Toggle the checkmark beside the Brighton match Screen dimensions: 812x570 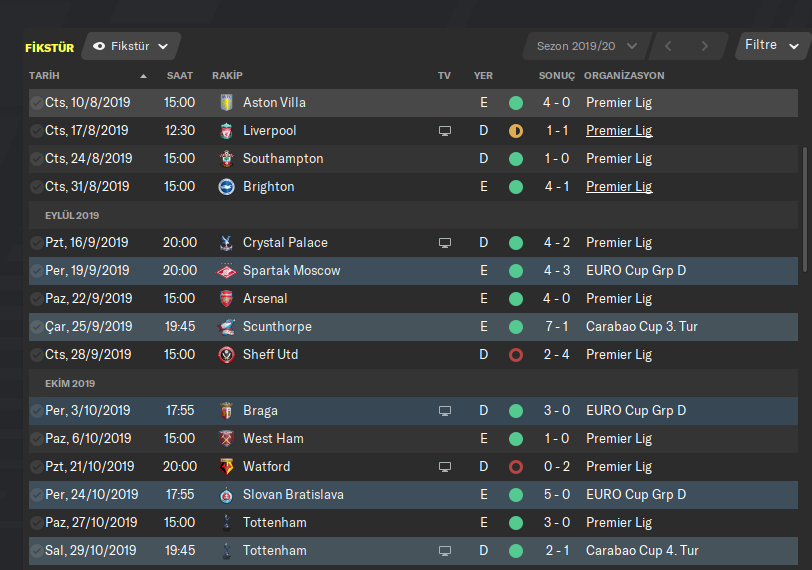click(x=37, y=187)
